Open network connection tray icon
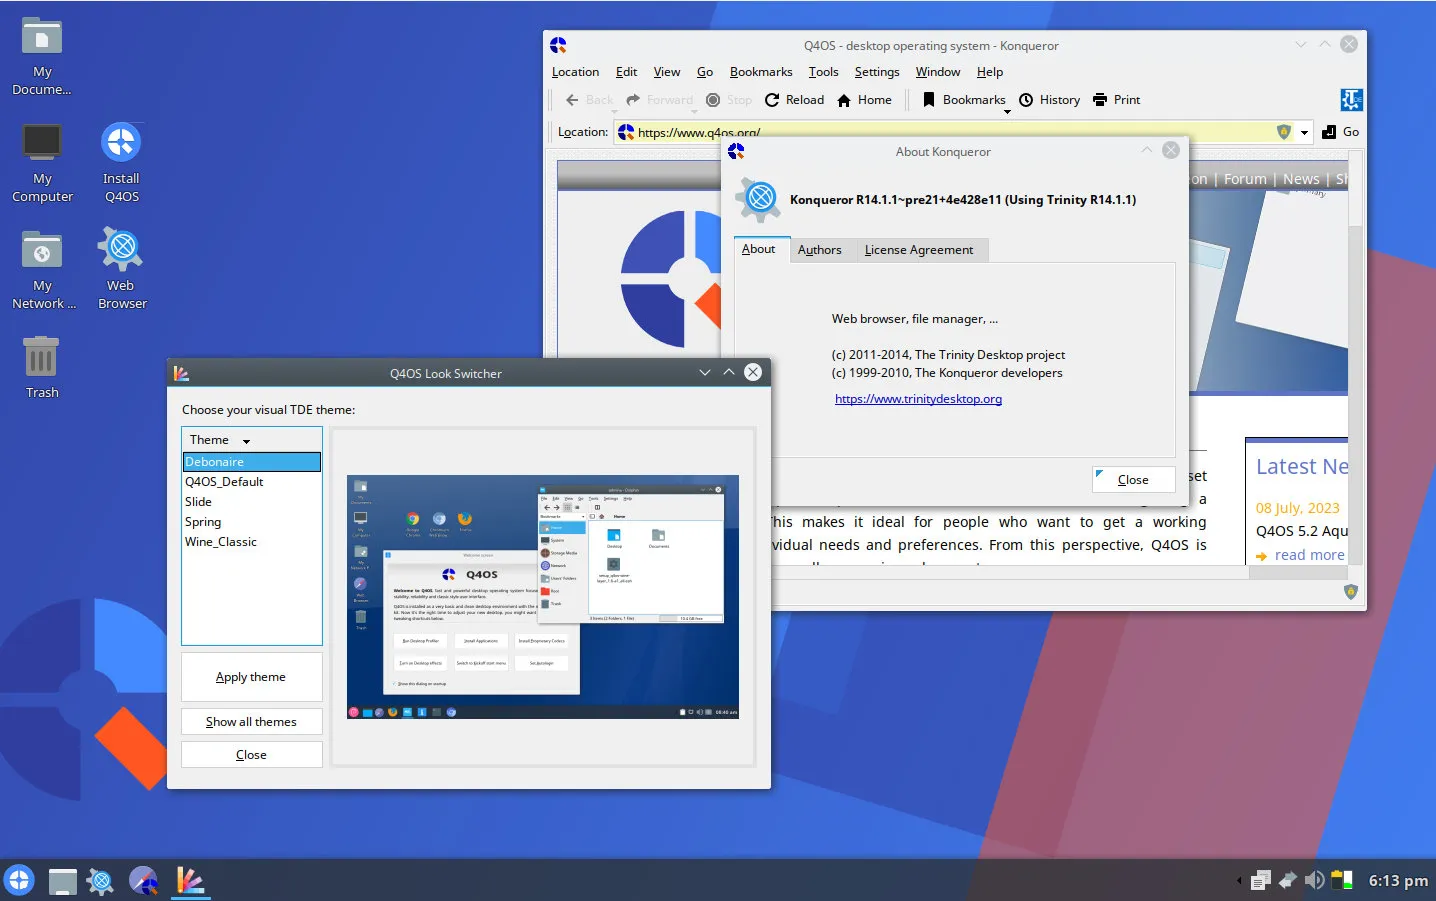1436x901 pixels. click(1288, 880)
